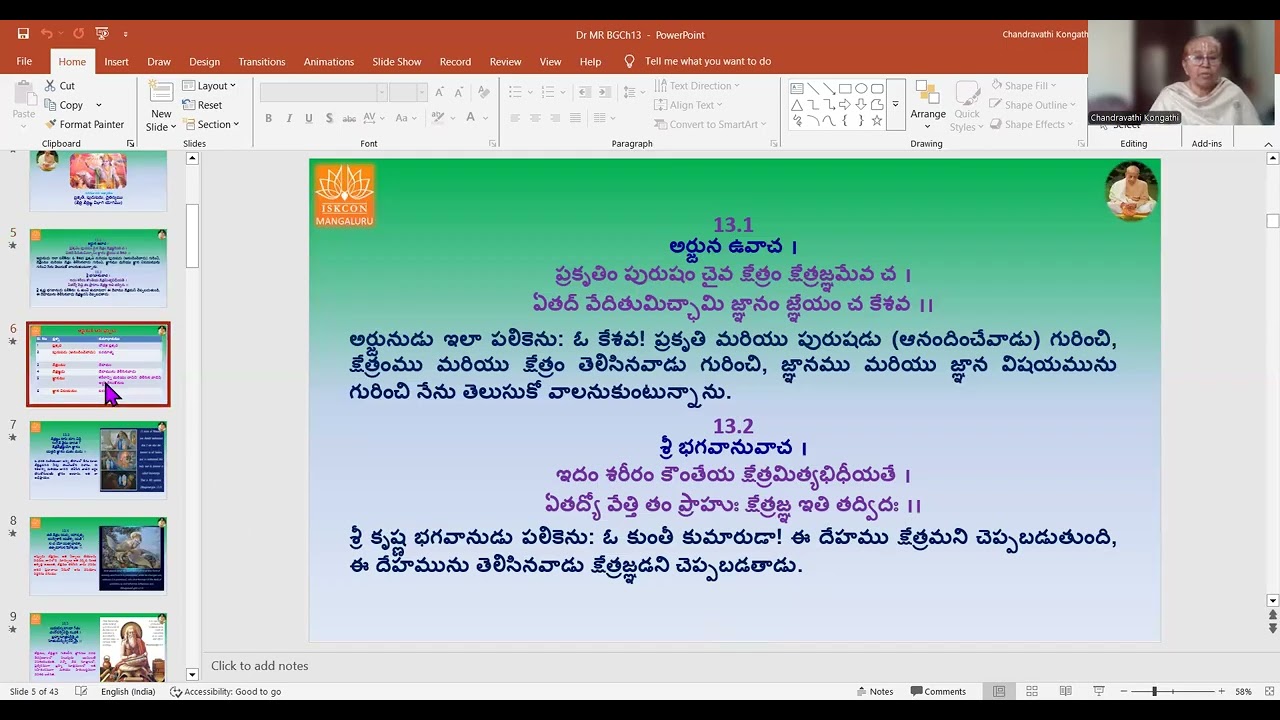Switch to Reading view icon
Screen dimensions: 1280x720
(1065, 691)
